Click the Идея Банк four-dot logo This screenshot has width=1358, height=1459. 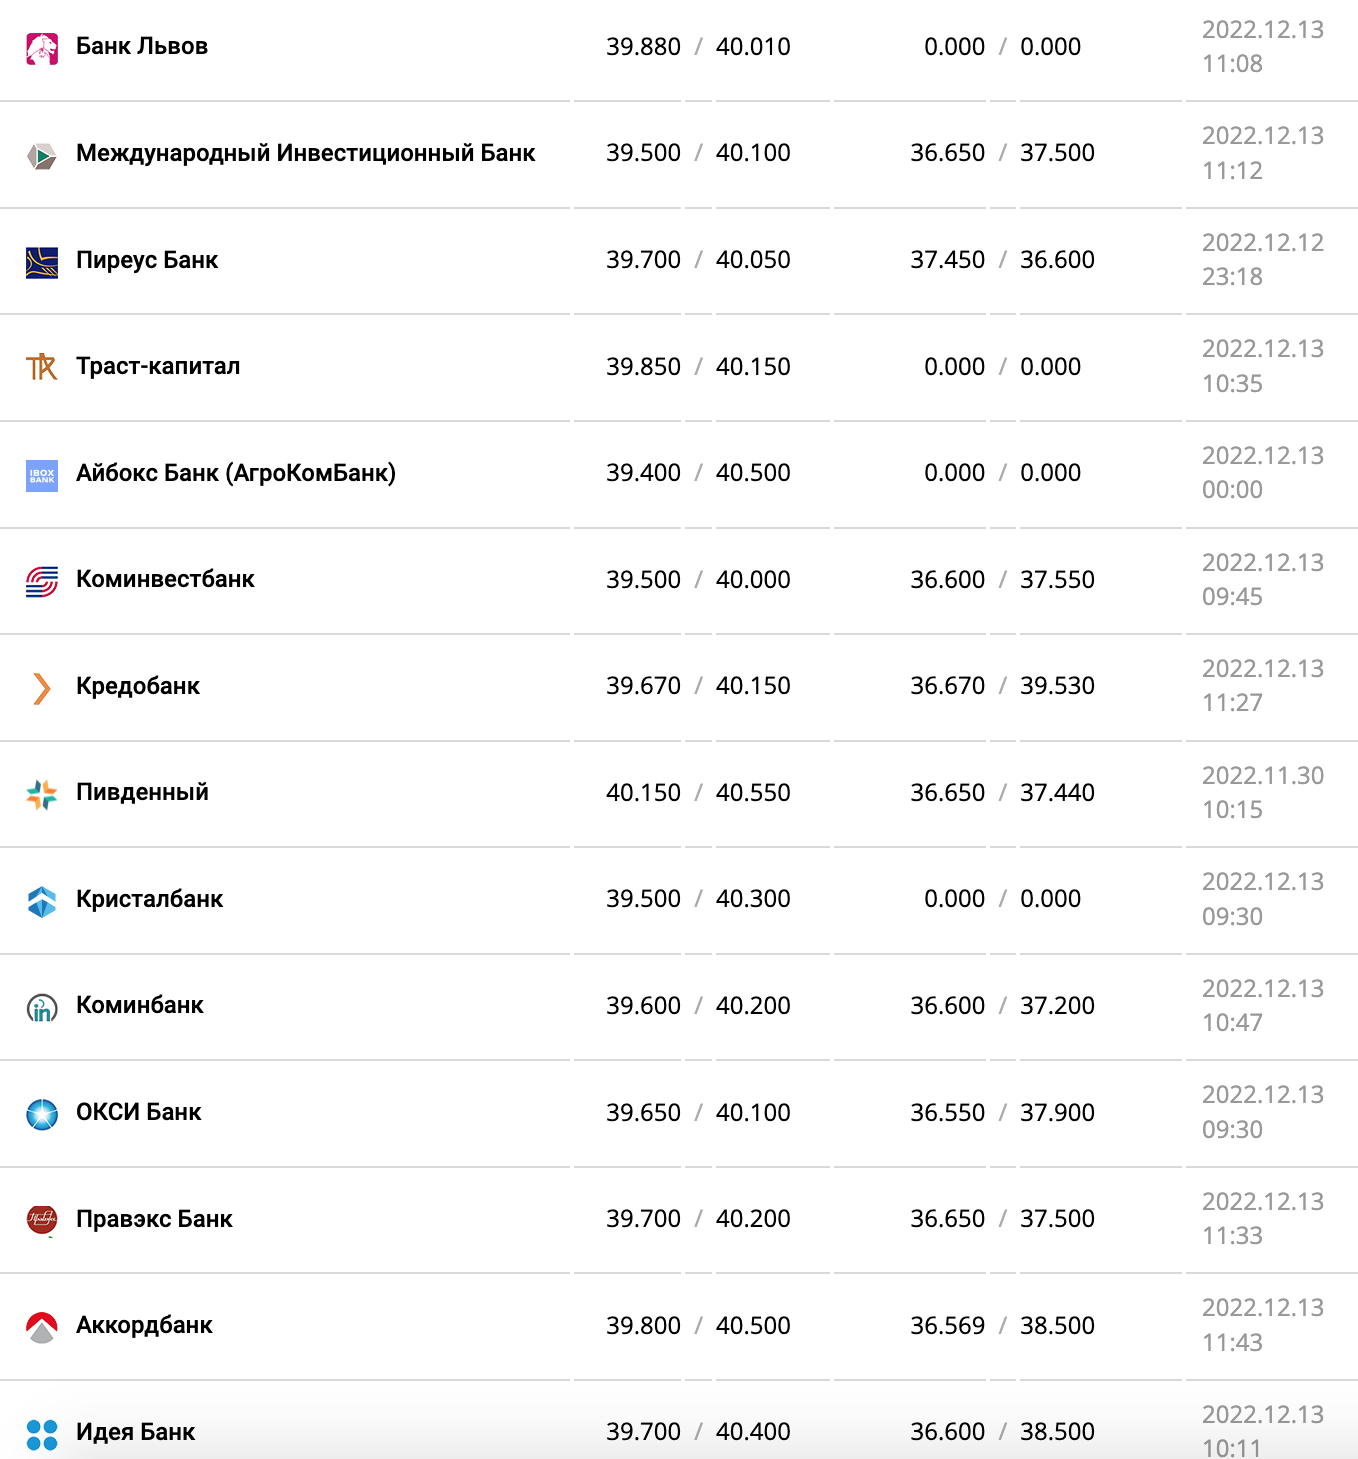click(42, 1434)
